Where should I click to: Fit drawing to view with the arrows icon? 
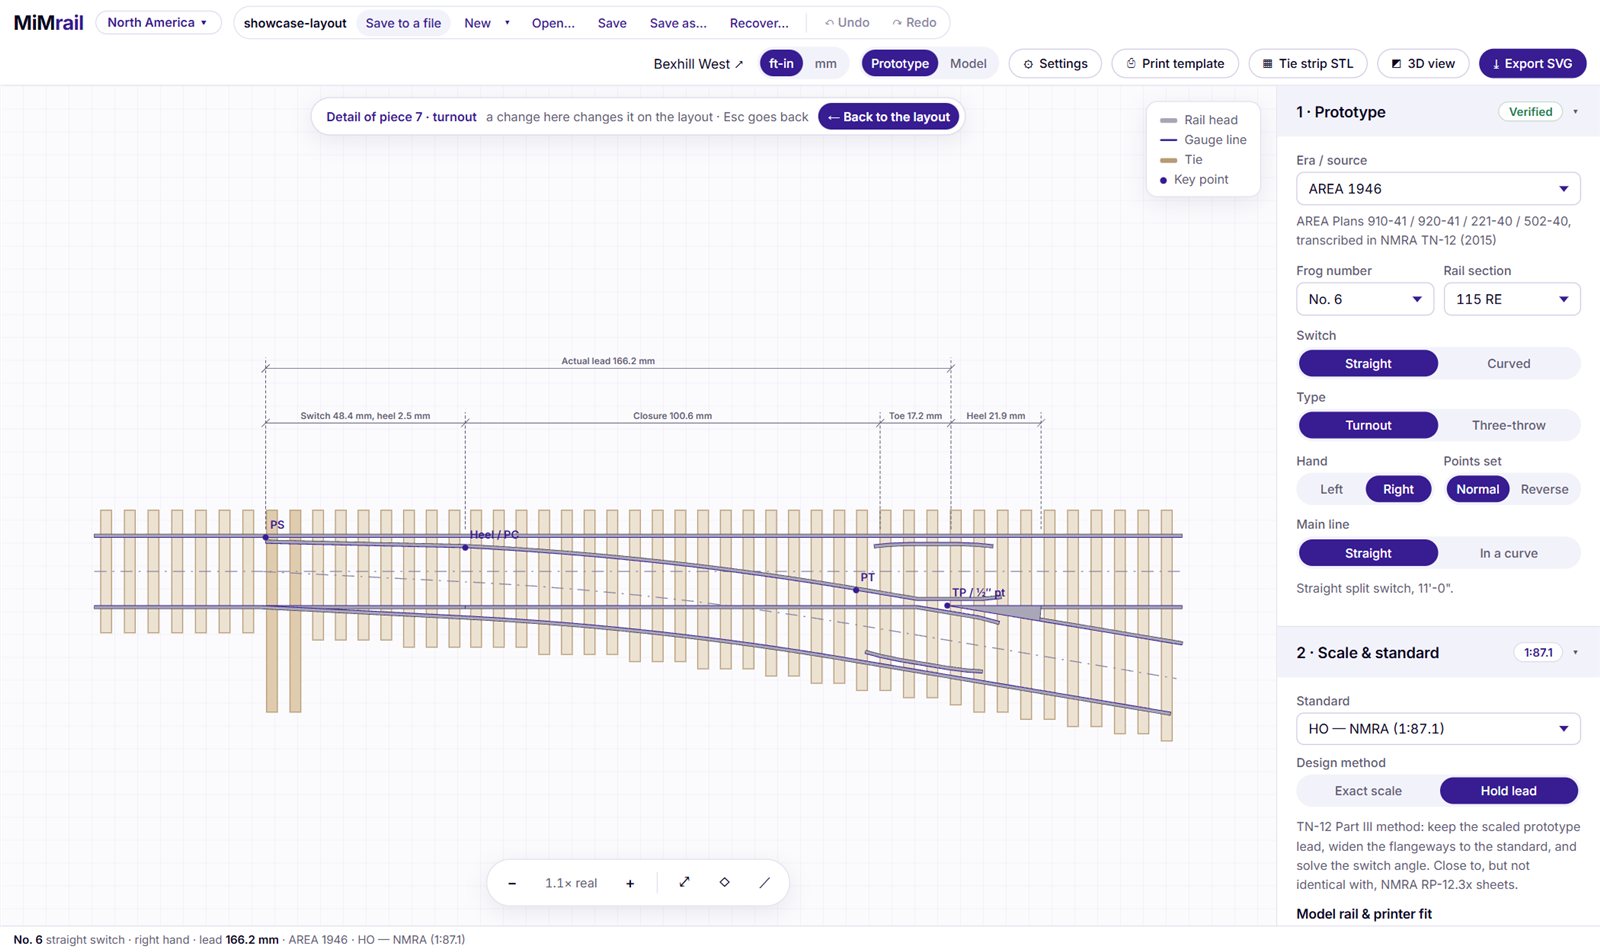tap(685, 882)
